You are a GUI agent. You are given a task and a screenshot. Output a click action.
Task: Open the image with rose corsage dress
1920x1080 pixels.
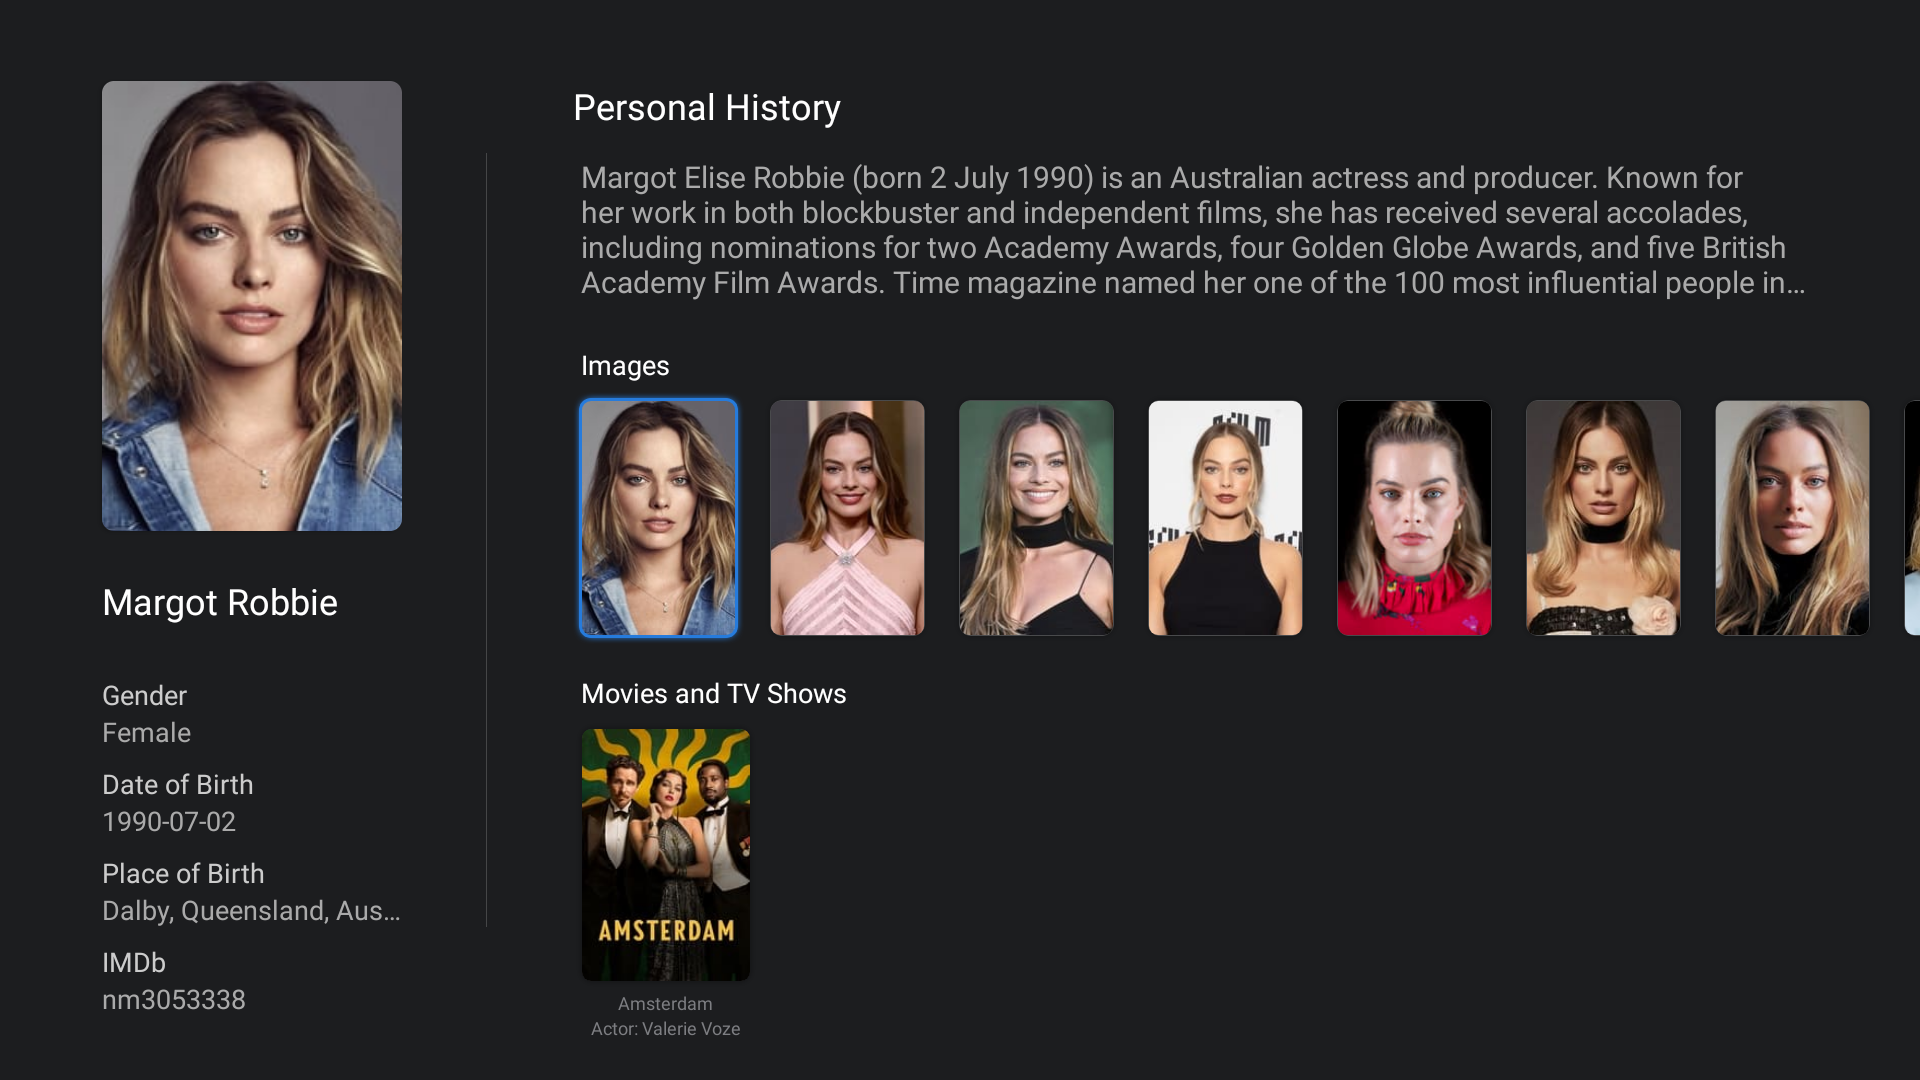(1603, 518)
